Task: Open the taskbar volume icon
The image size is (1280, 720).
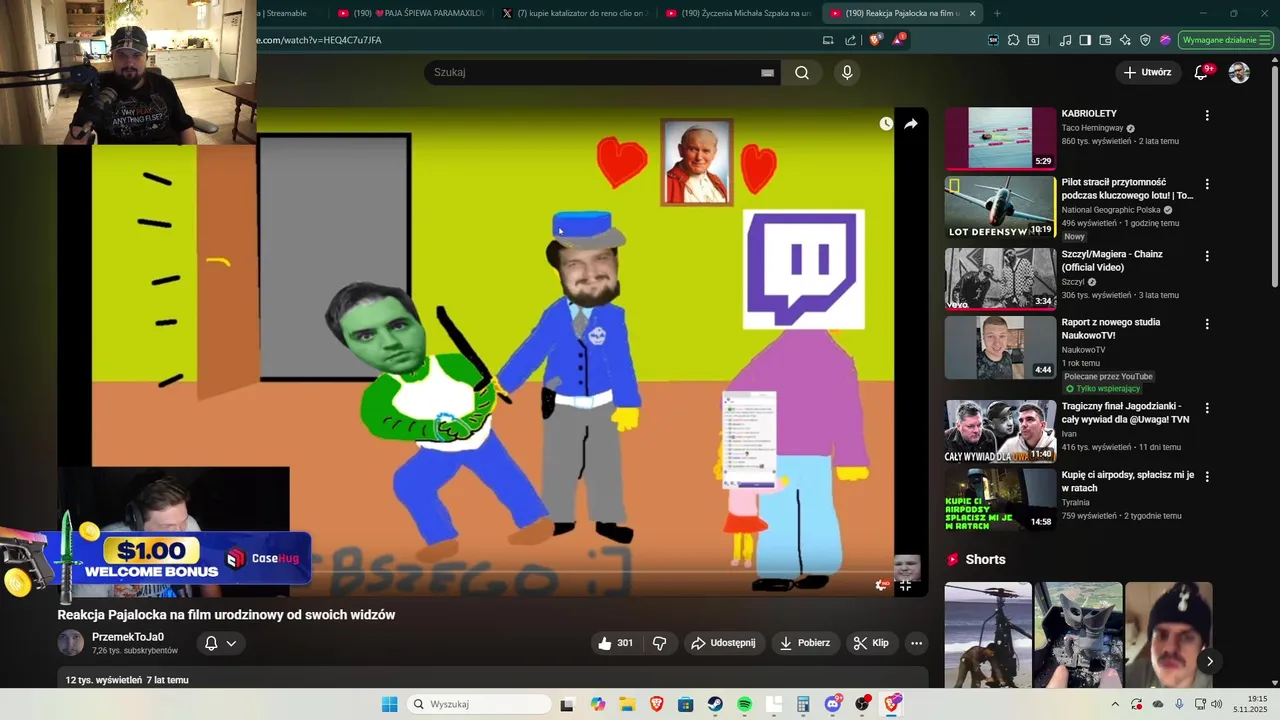Action: [x=1216, y=704]
